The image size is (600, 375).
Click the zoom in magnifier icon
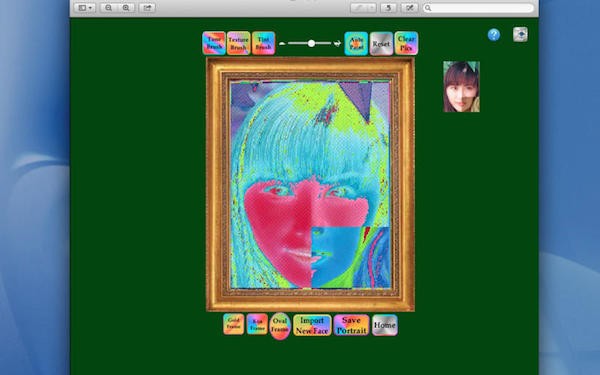tap(126, 8)
